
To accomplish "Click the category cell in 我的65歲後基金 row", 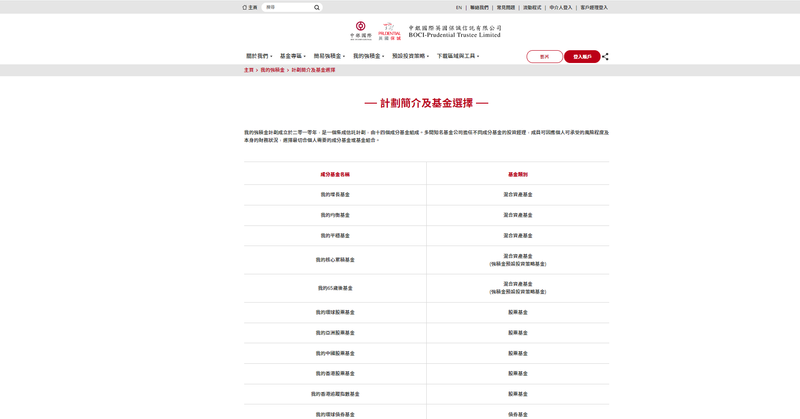I will 518,288.
